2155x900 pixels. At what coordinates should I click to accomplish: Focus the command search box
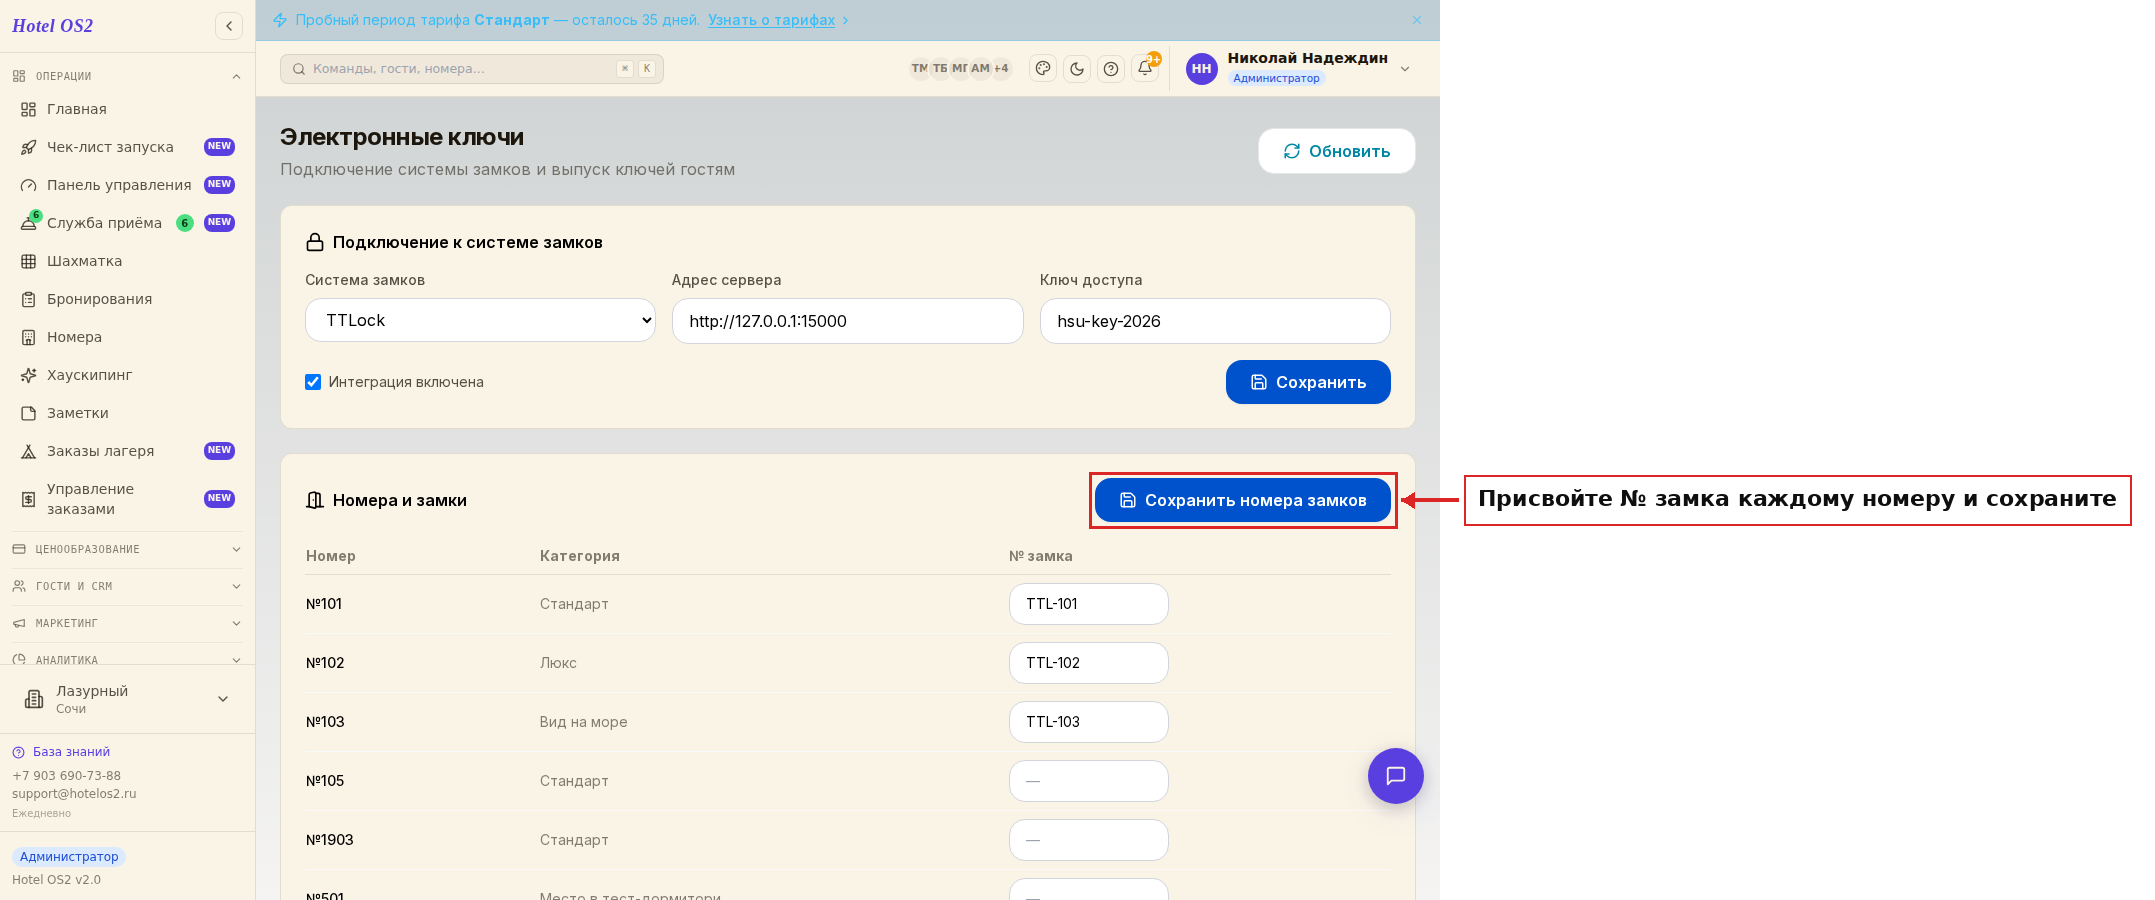click(x=472, y=69)
